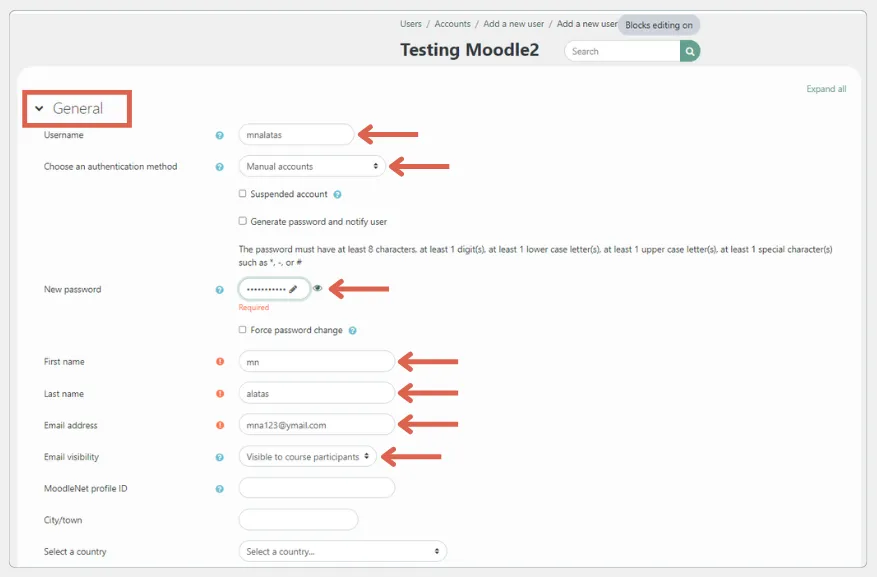Go to Accounts in the breadcrumb

[452, 23]
